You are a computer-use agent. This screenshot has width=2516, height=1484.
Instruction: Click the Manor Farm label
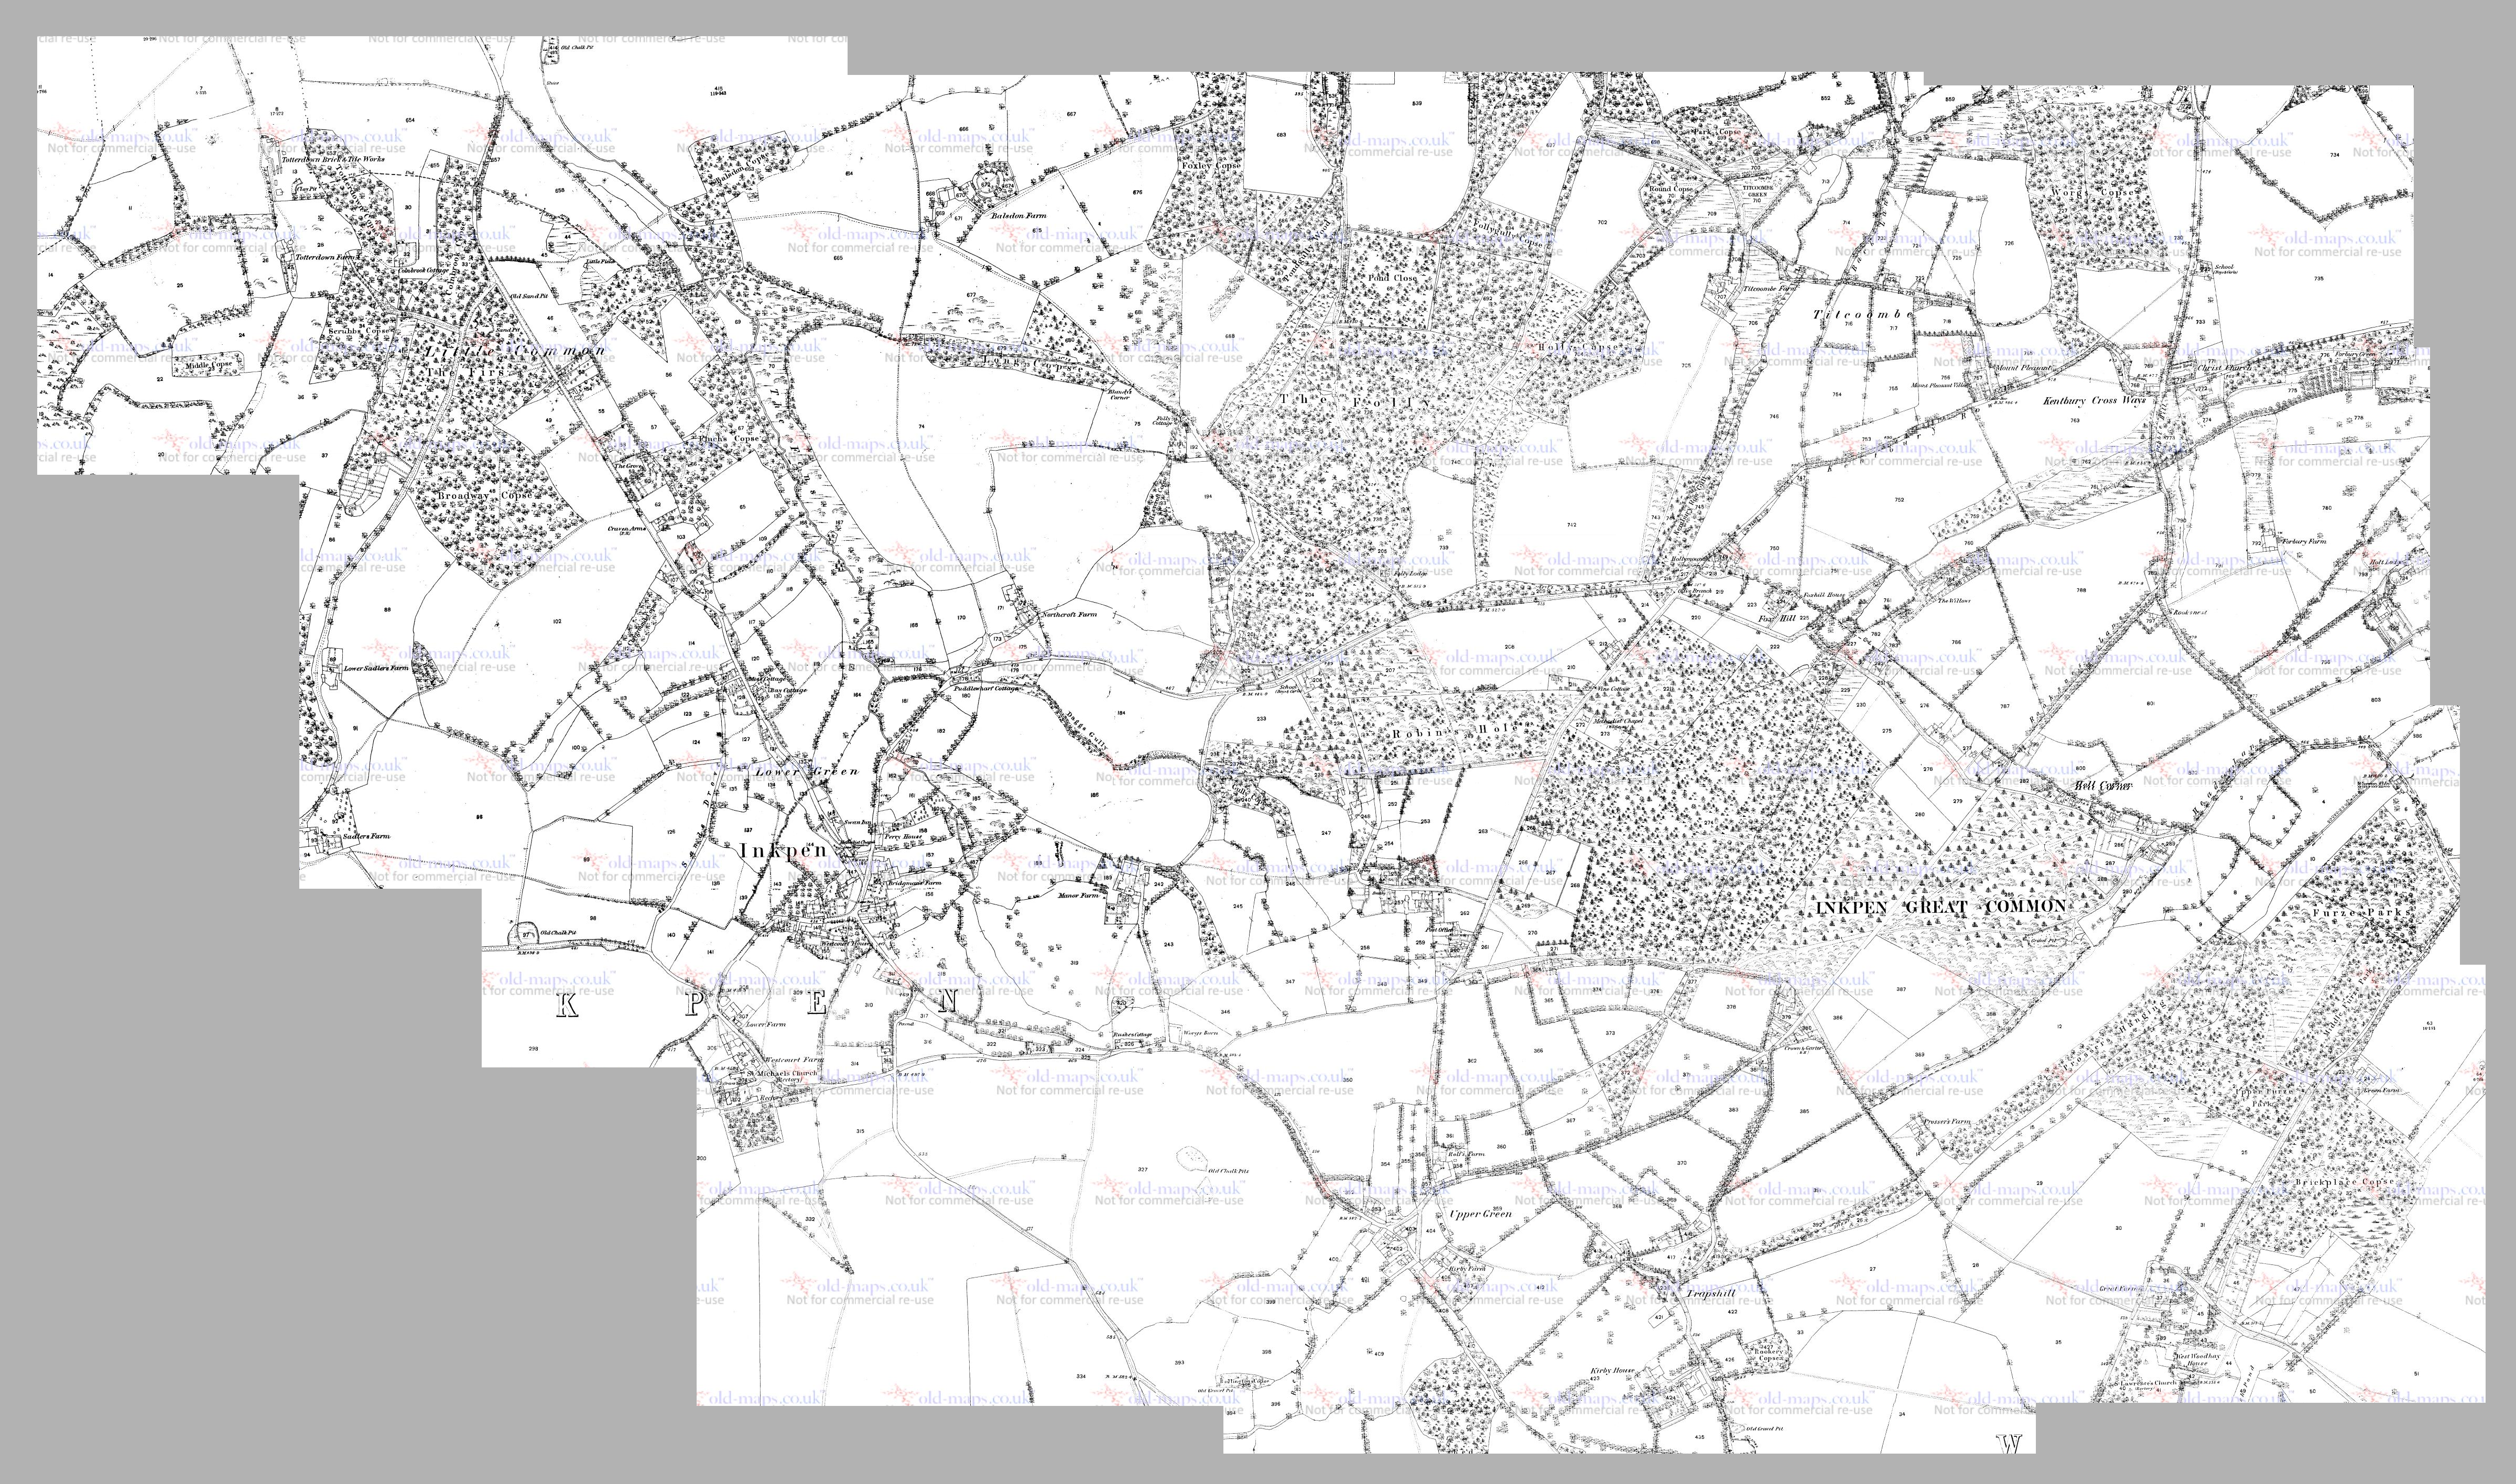tap(1078, 896)
